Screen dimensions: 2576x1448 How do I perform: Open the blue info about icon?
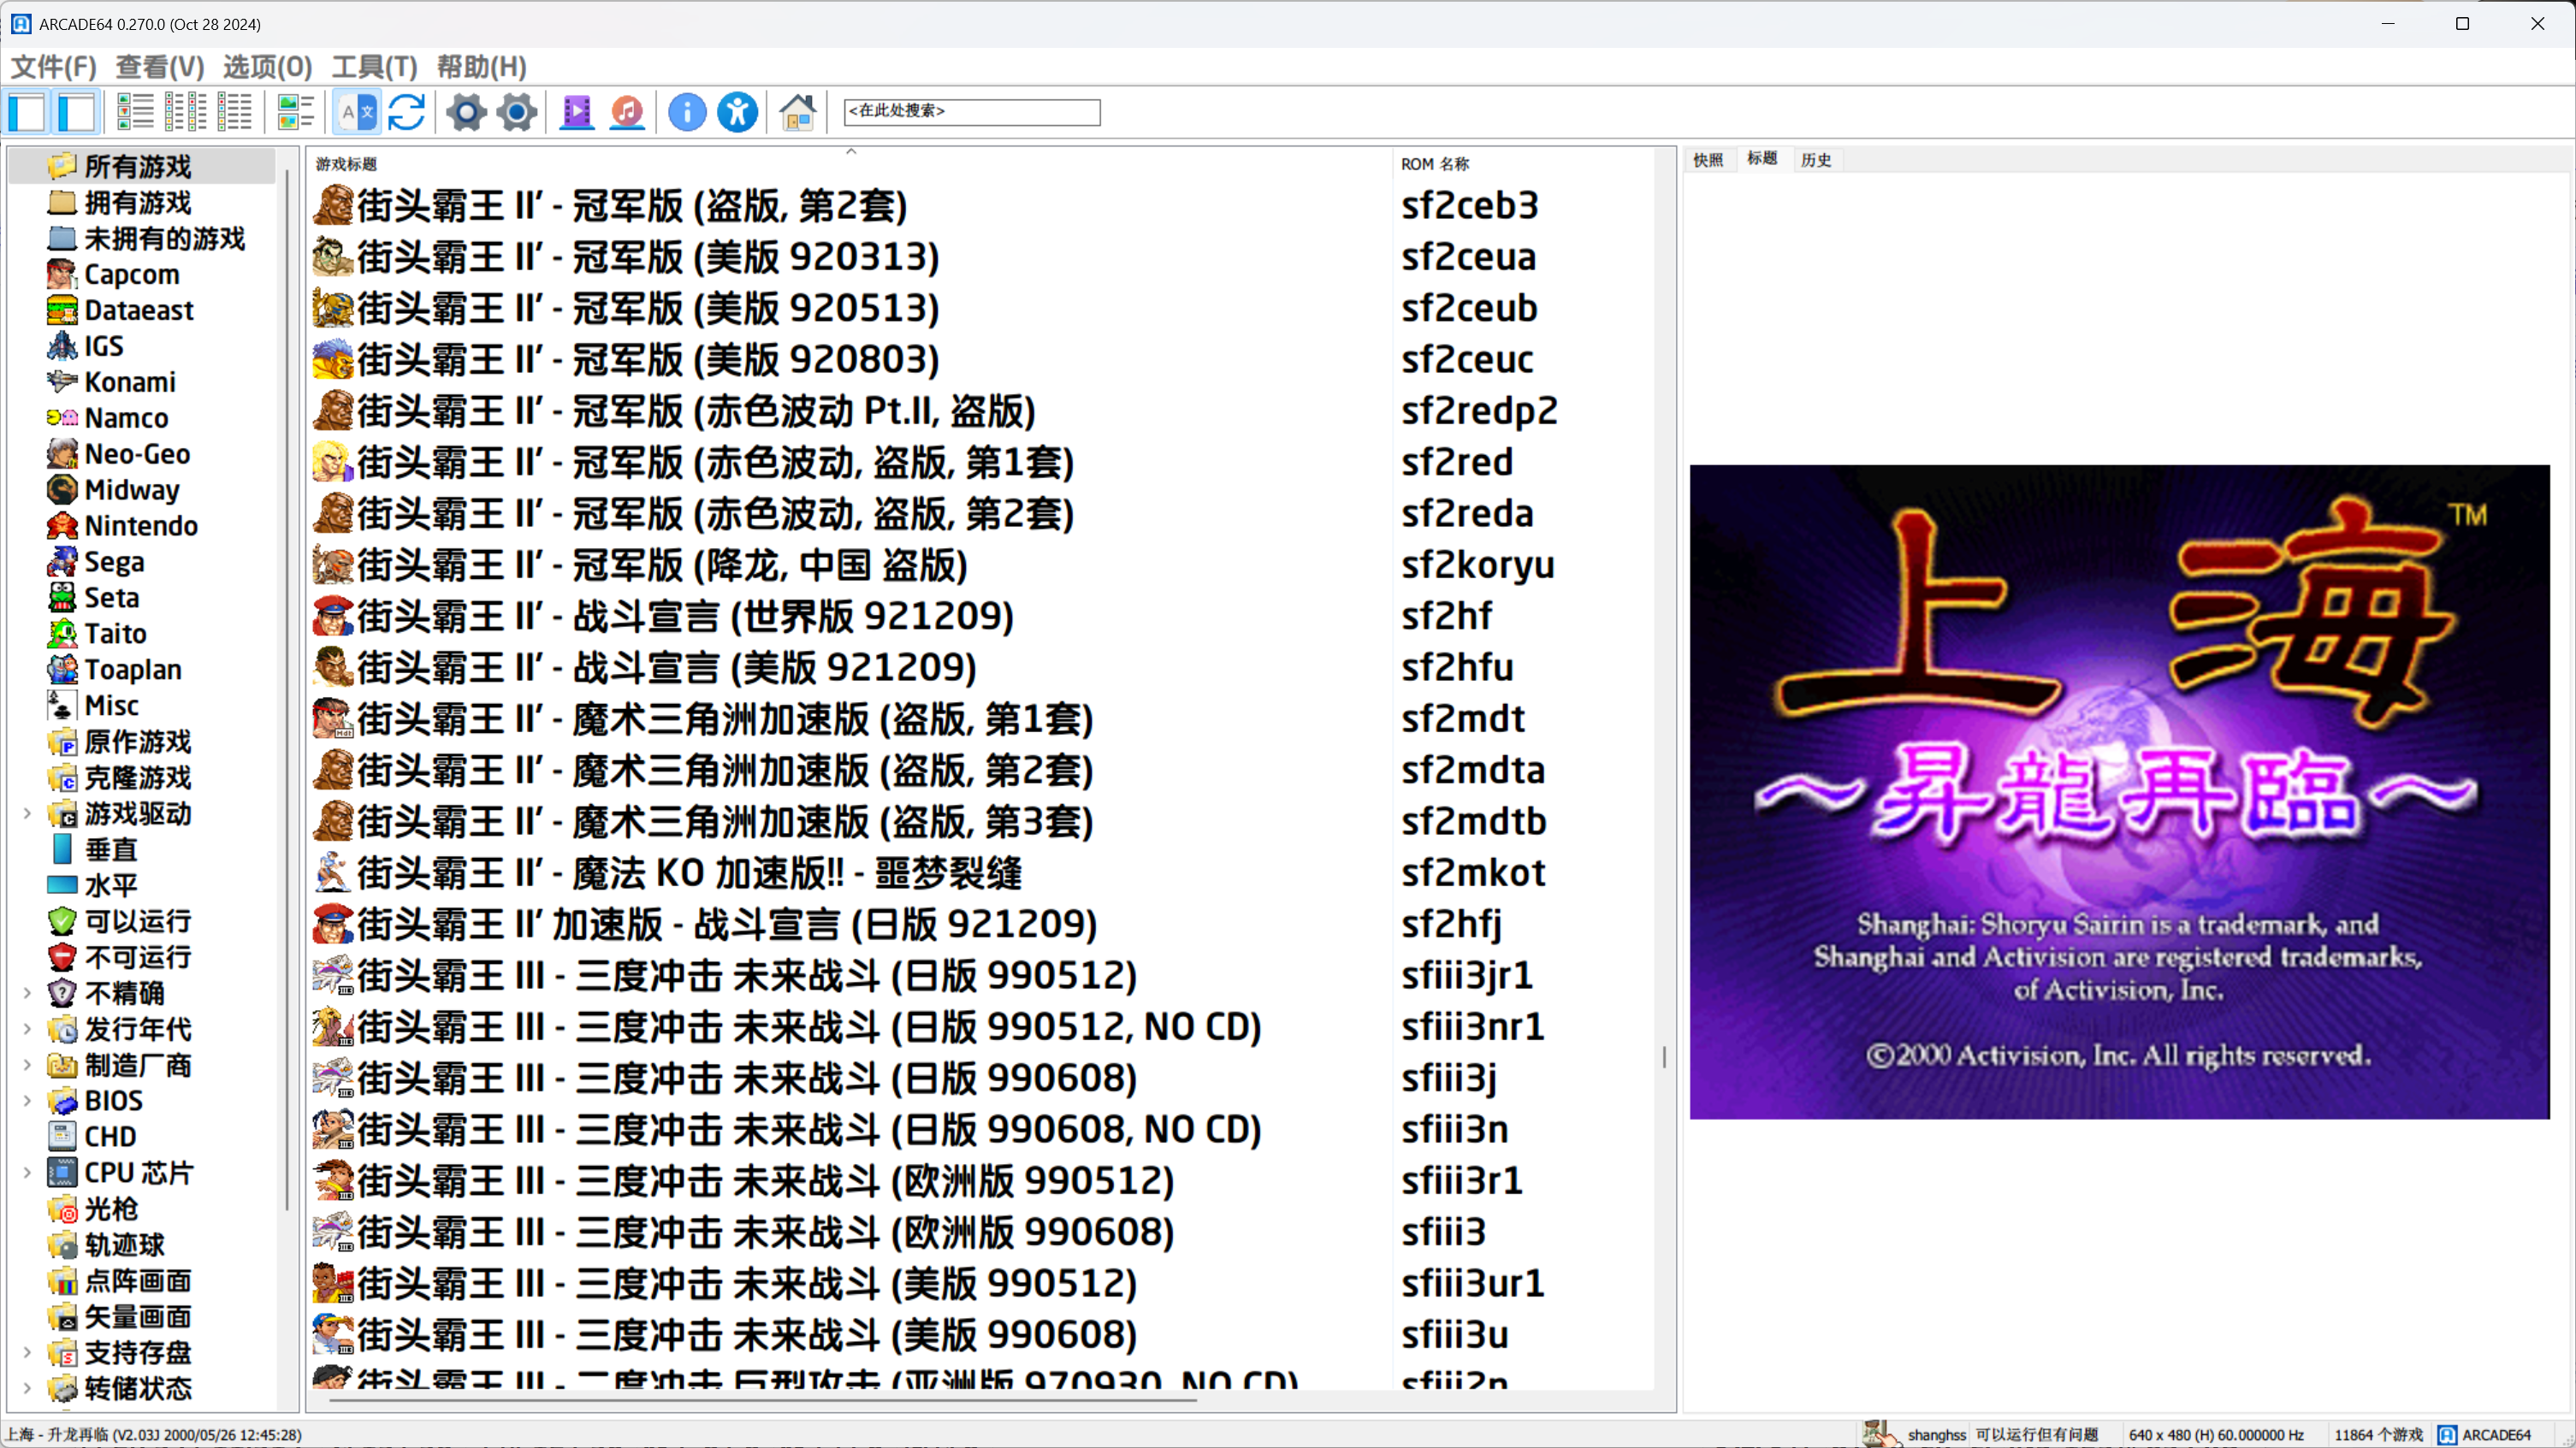click(x=687, y=112)
